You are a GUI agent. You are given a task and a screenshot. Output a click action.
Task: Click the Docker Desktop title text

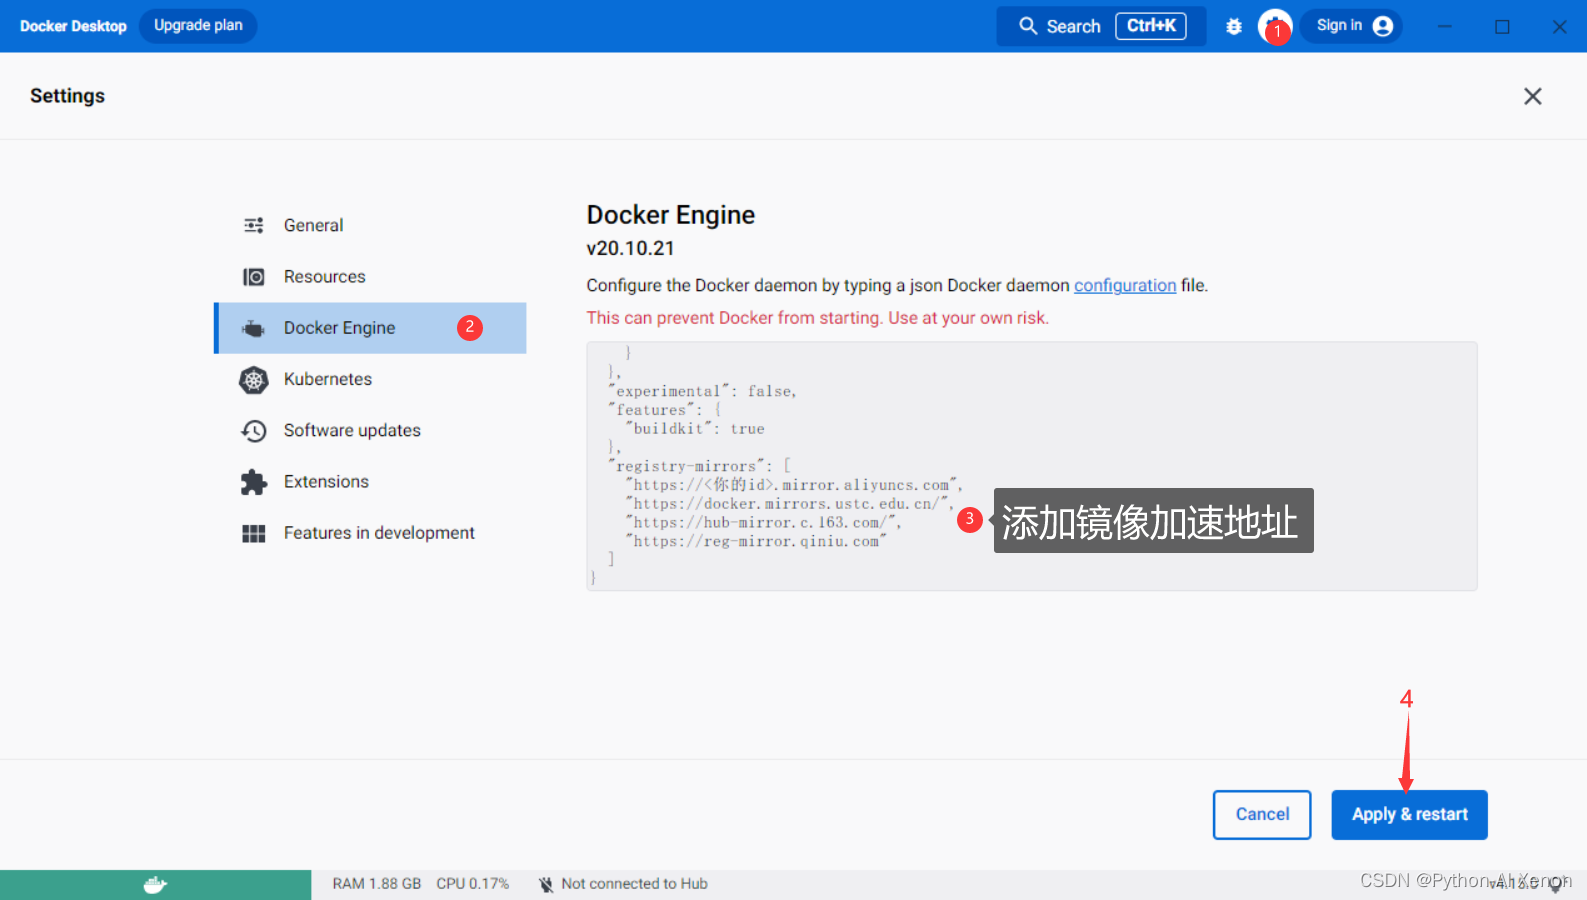click(73, 26)
